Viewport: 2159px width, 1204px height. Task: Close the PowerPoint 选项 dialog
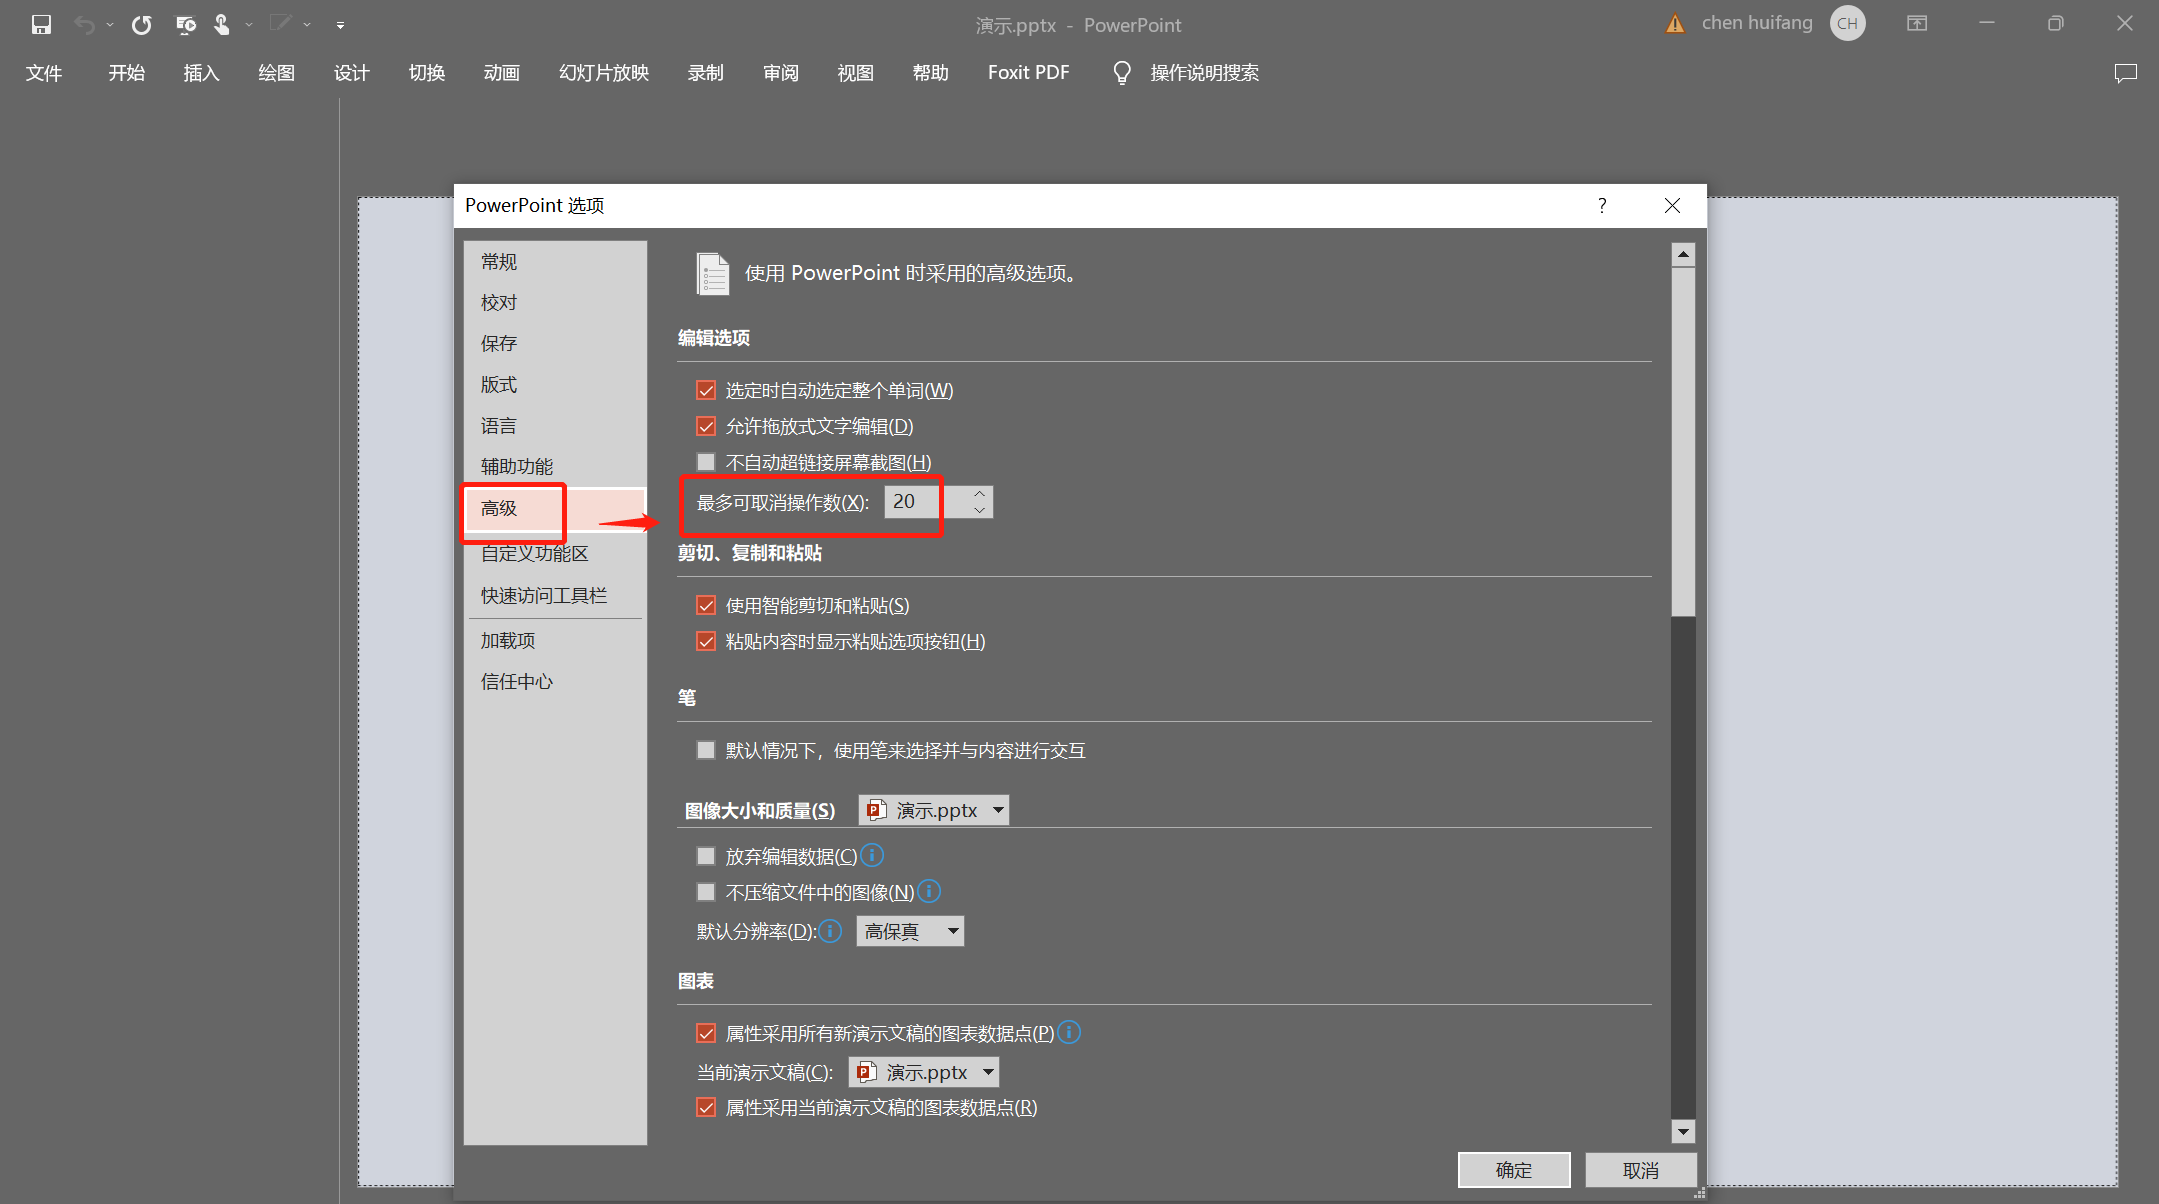point(1672,205)
